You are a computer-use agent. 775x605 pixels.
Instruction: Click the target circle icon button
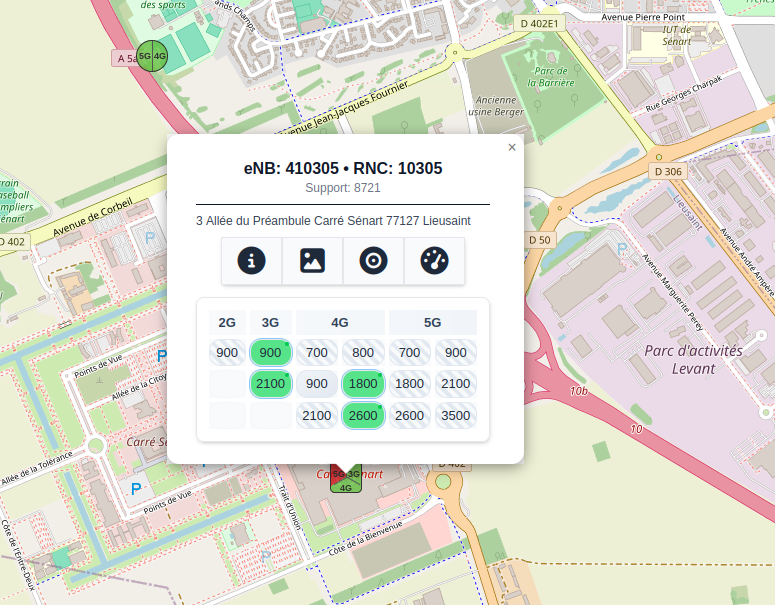(373, 261)
